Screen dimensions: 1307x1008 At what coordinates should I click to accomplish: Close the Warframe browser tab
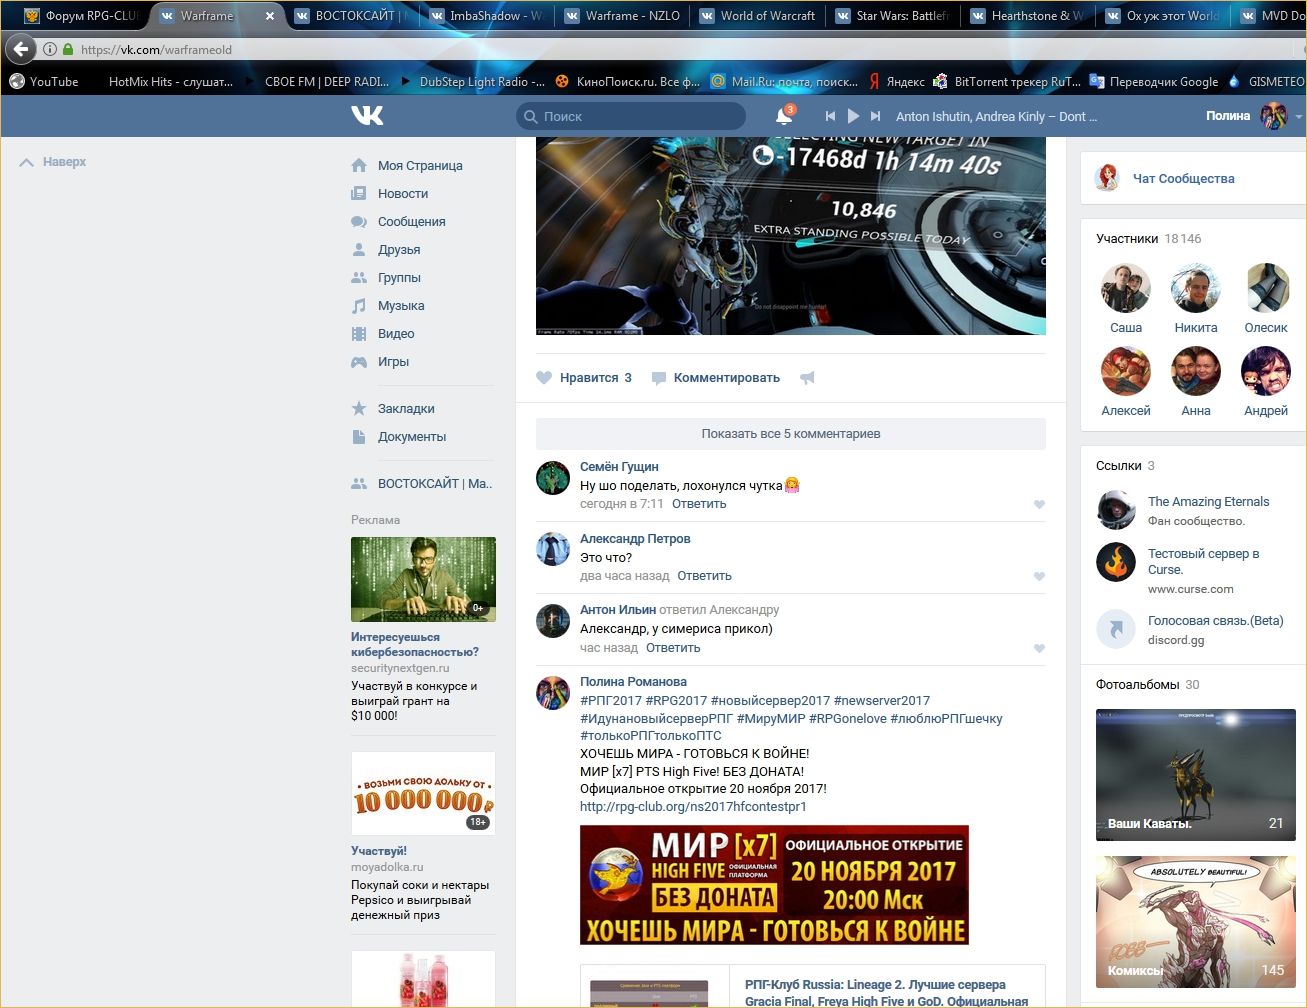click(x=269, y=16)
